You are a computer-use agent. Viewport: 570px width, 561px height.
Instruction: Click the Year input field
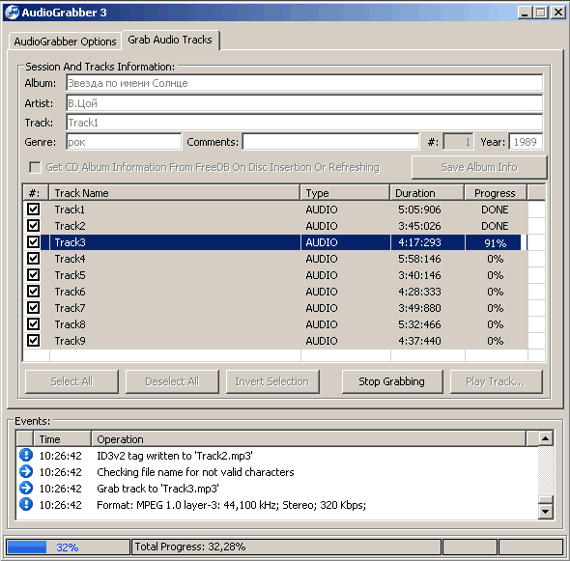526,142
